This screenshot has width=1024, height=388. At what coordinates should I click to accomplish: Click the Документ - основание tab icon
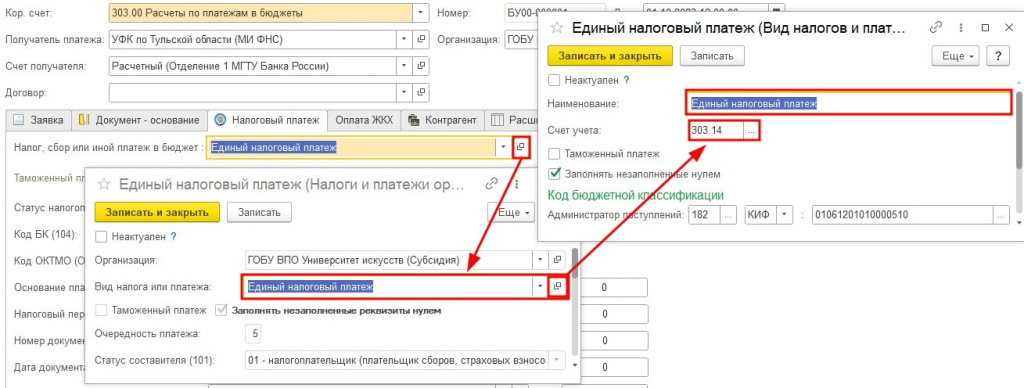coord(84,120)
